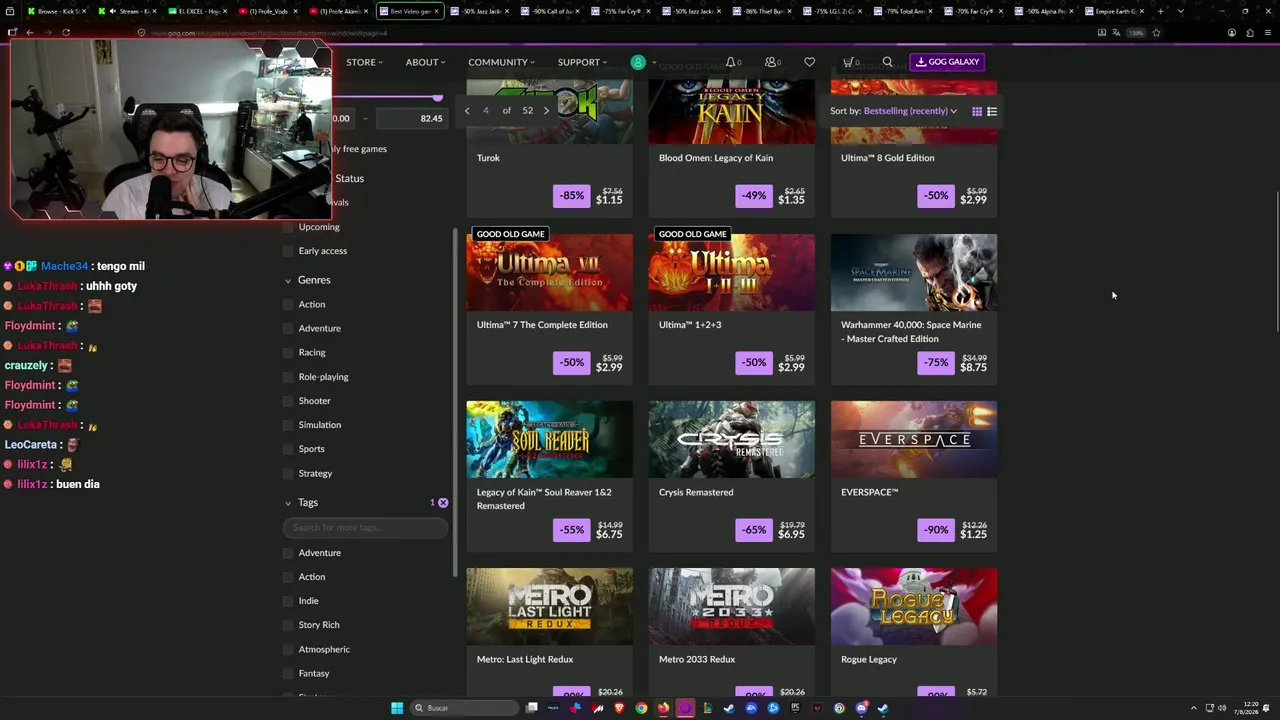Open Task View on the taskbar
Viewport: 1280px width, 720px height.
532,708
